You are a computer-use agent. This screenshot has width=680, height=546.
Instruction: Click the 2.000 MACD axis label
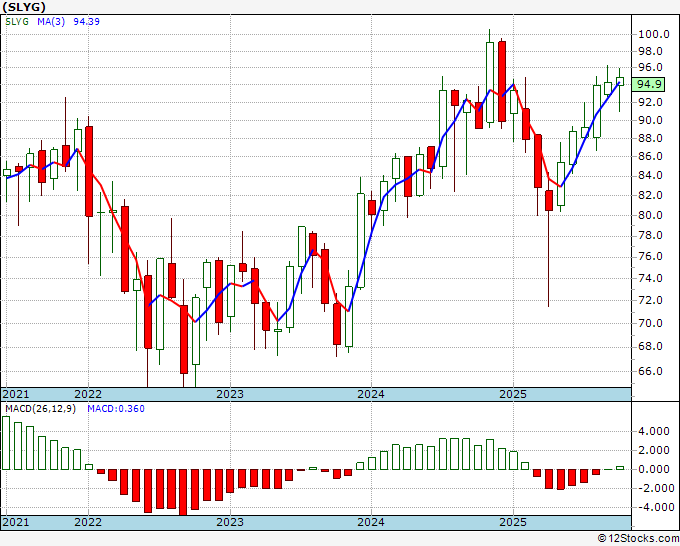pyautogui.click(x=654, y=451)
